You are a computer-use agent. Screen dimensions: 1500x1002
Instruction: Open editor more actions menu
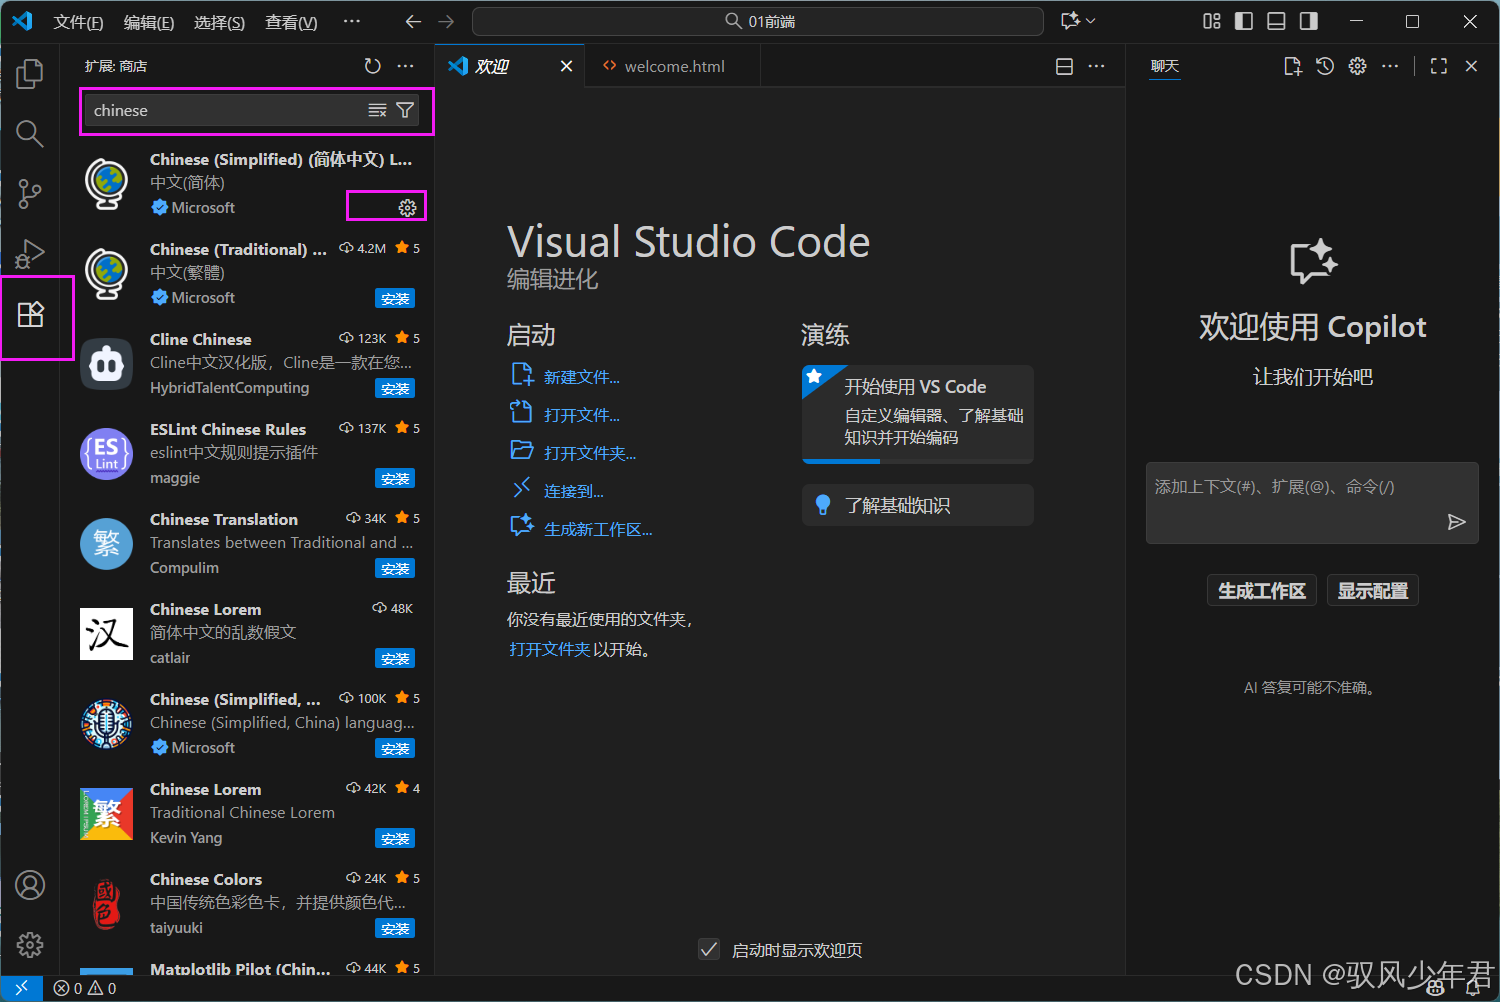[1097, 66]
